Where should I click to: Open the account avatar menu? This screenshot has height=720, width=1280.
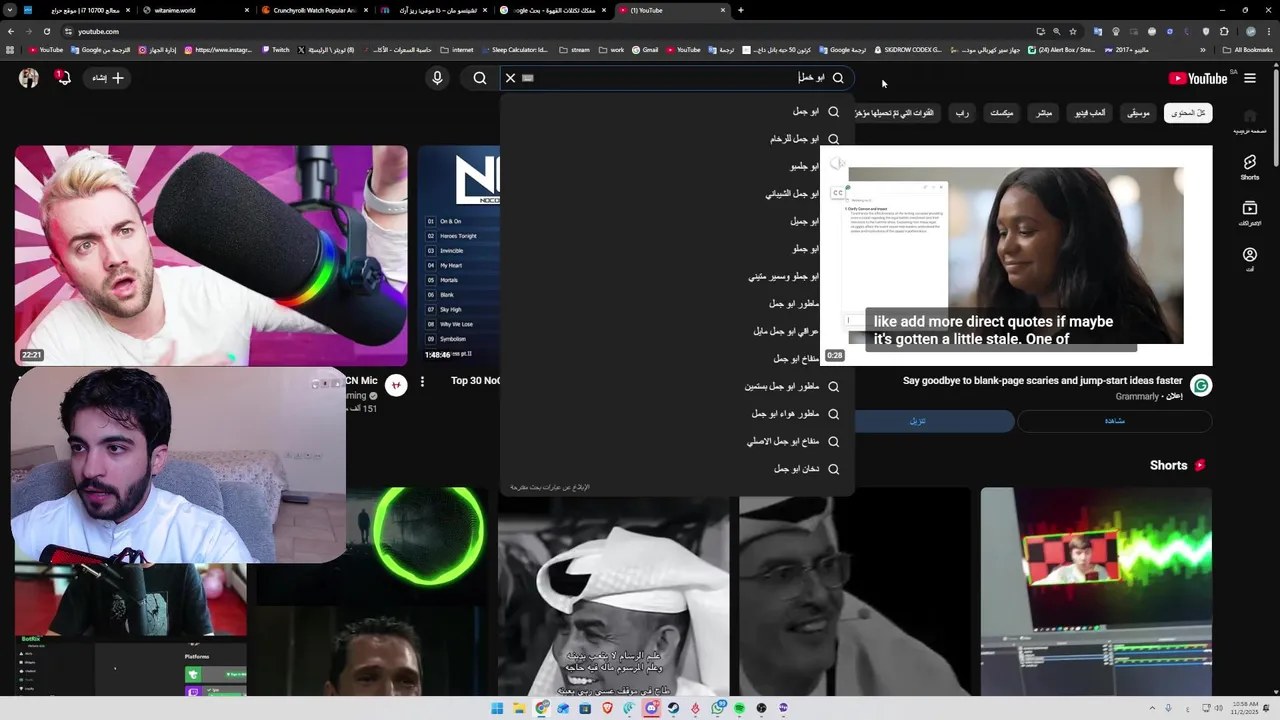click(28, 78)
